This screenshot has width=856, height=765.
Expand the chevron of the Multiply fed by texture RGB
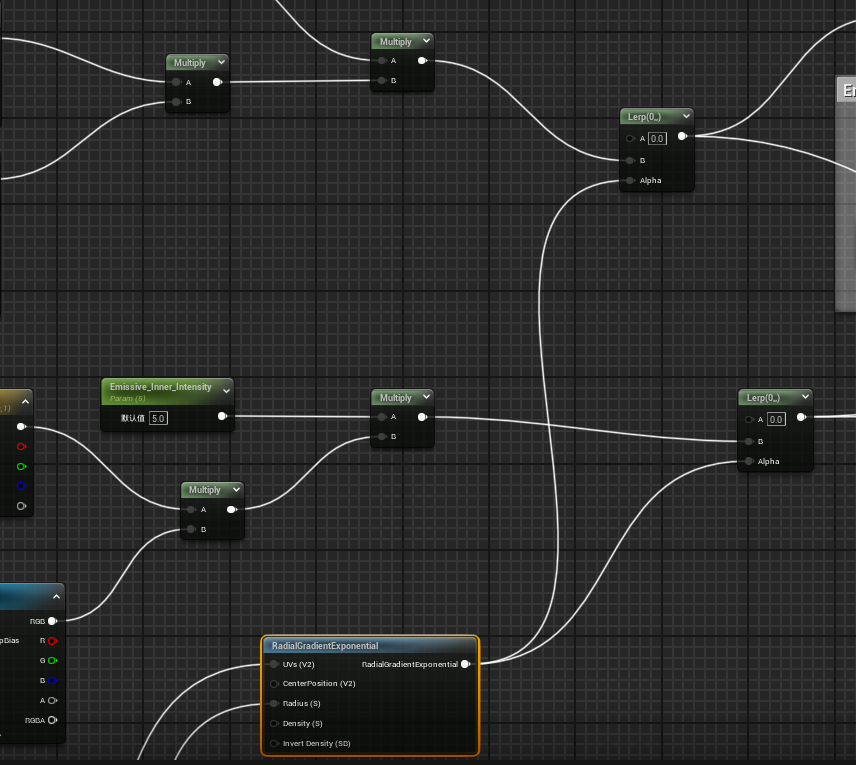click(236, 489)
